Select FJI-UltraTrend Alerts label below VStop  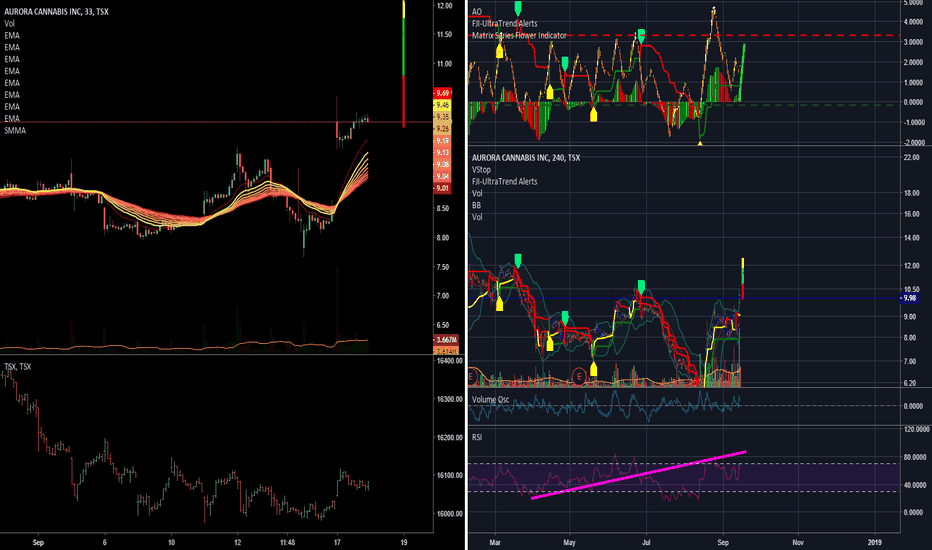(x=505, y=181)
